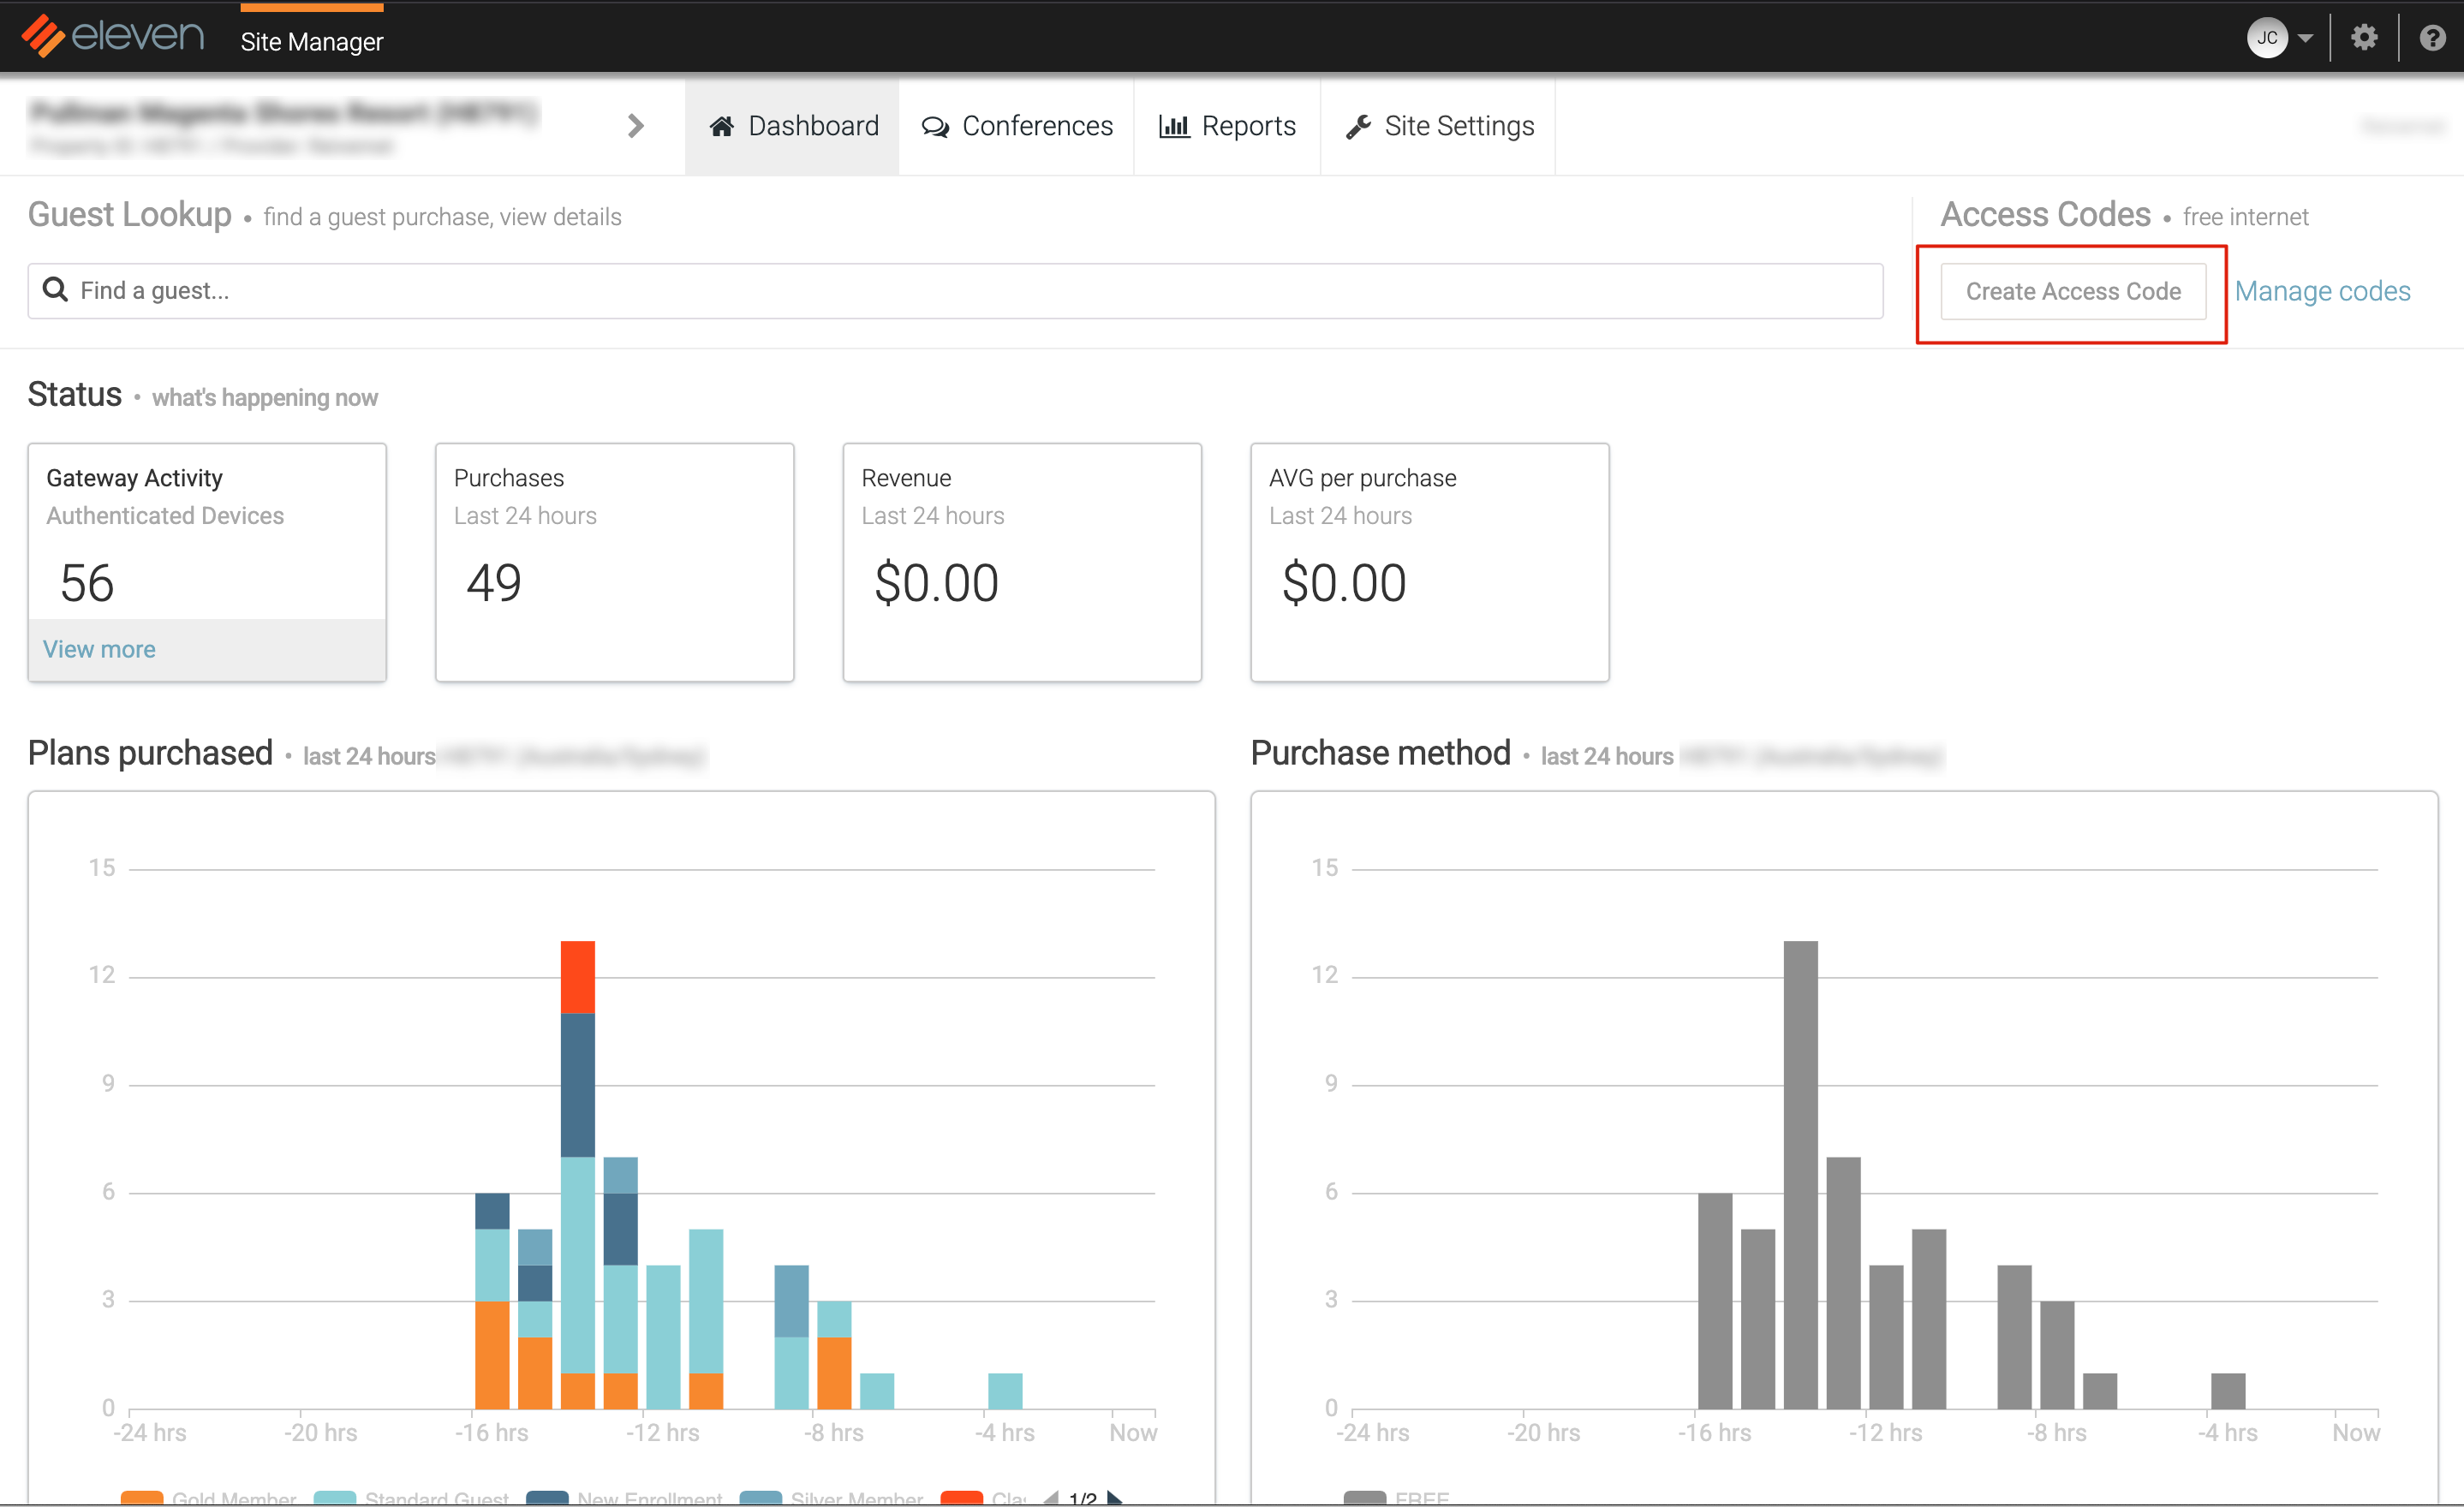Click the wrench icon for Site Settings
The height and width of the screenshot is (1507, 2464).
(1357, 126)
